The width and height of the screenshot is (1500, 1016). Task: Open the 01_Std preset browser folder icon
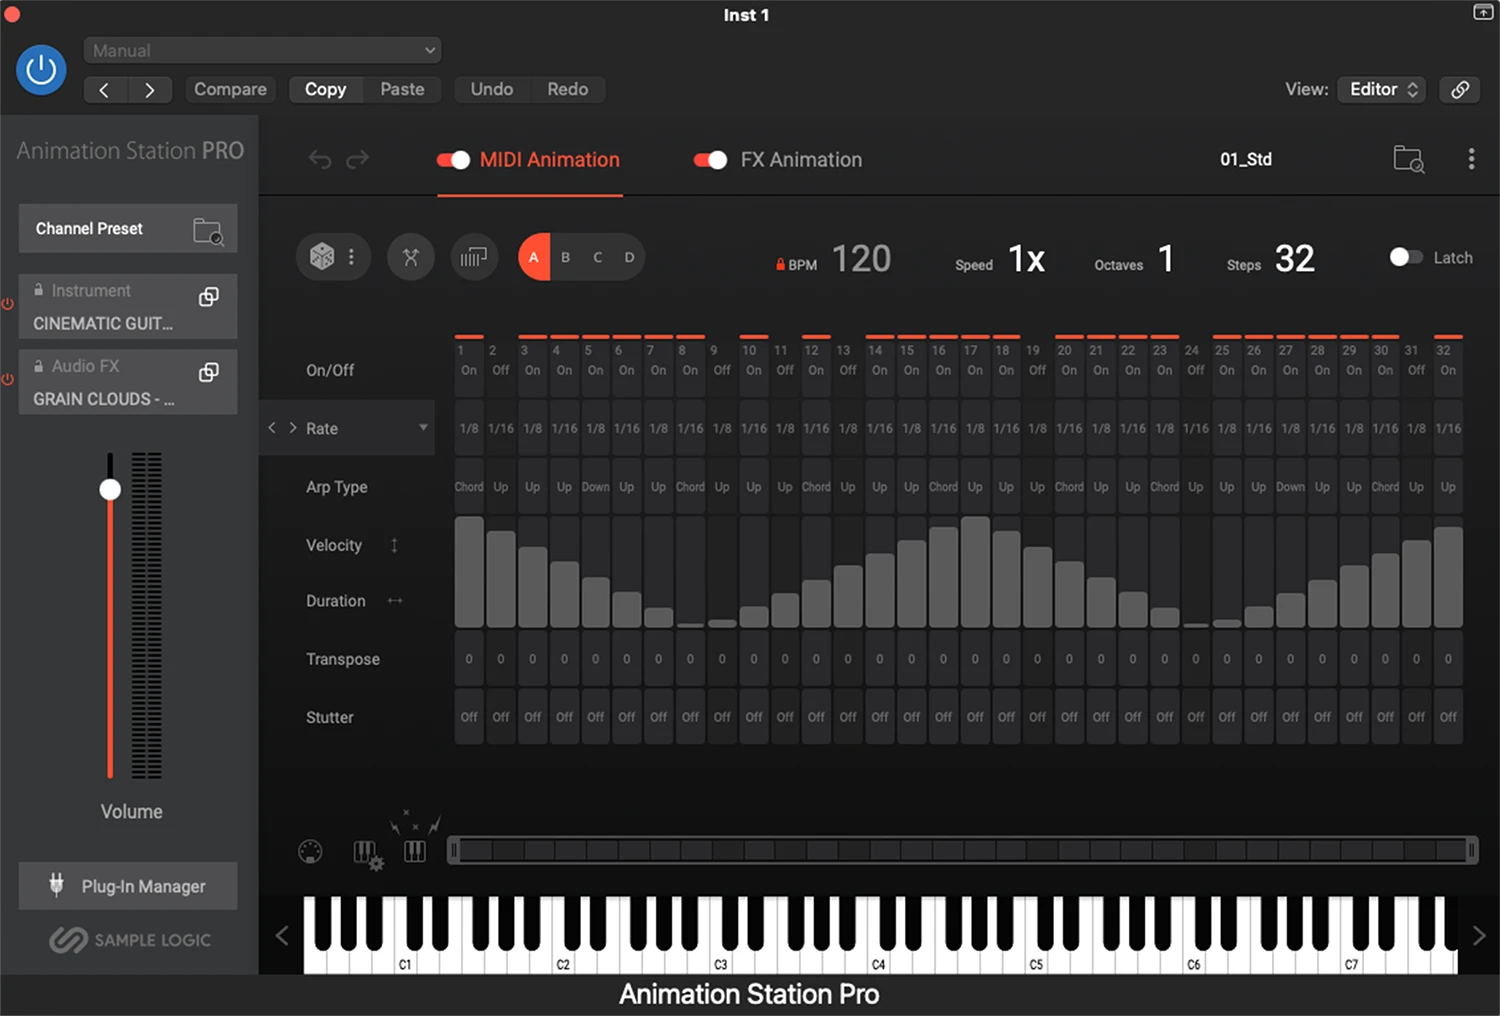coord(1409,159)
